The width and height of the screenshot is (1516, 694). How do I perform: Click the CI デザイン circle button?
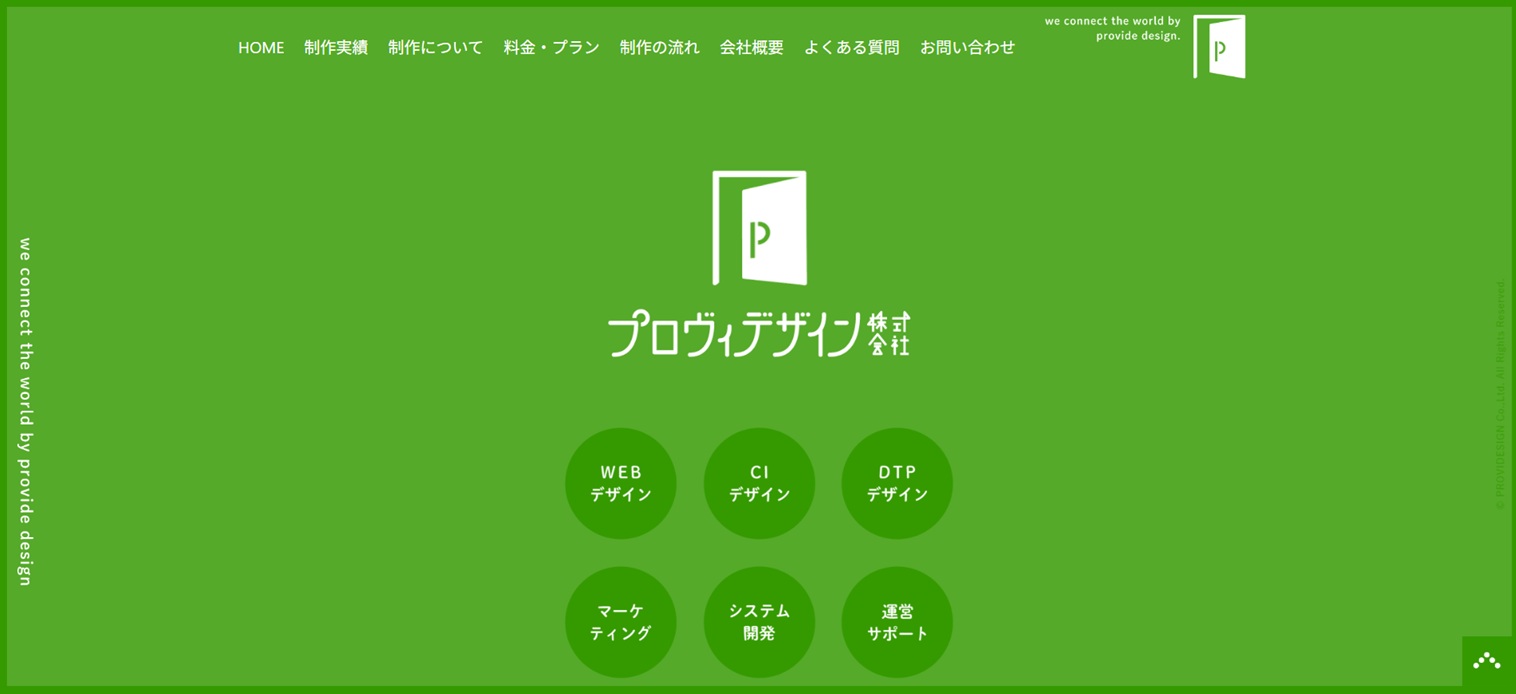tap(759, 484)
